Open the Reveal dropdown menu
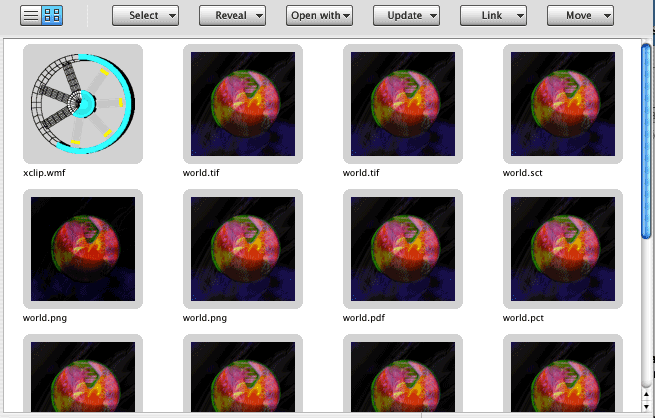The image size is (655, 418). click(x=232, y=15)
